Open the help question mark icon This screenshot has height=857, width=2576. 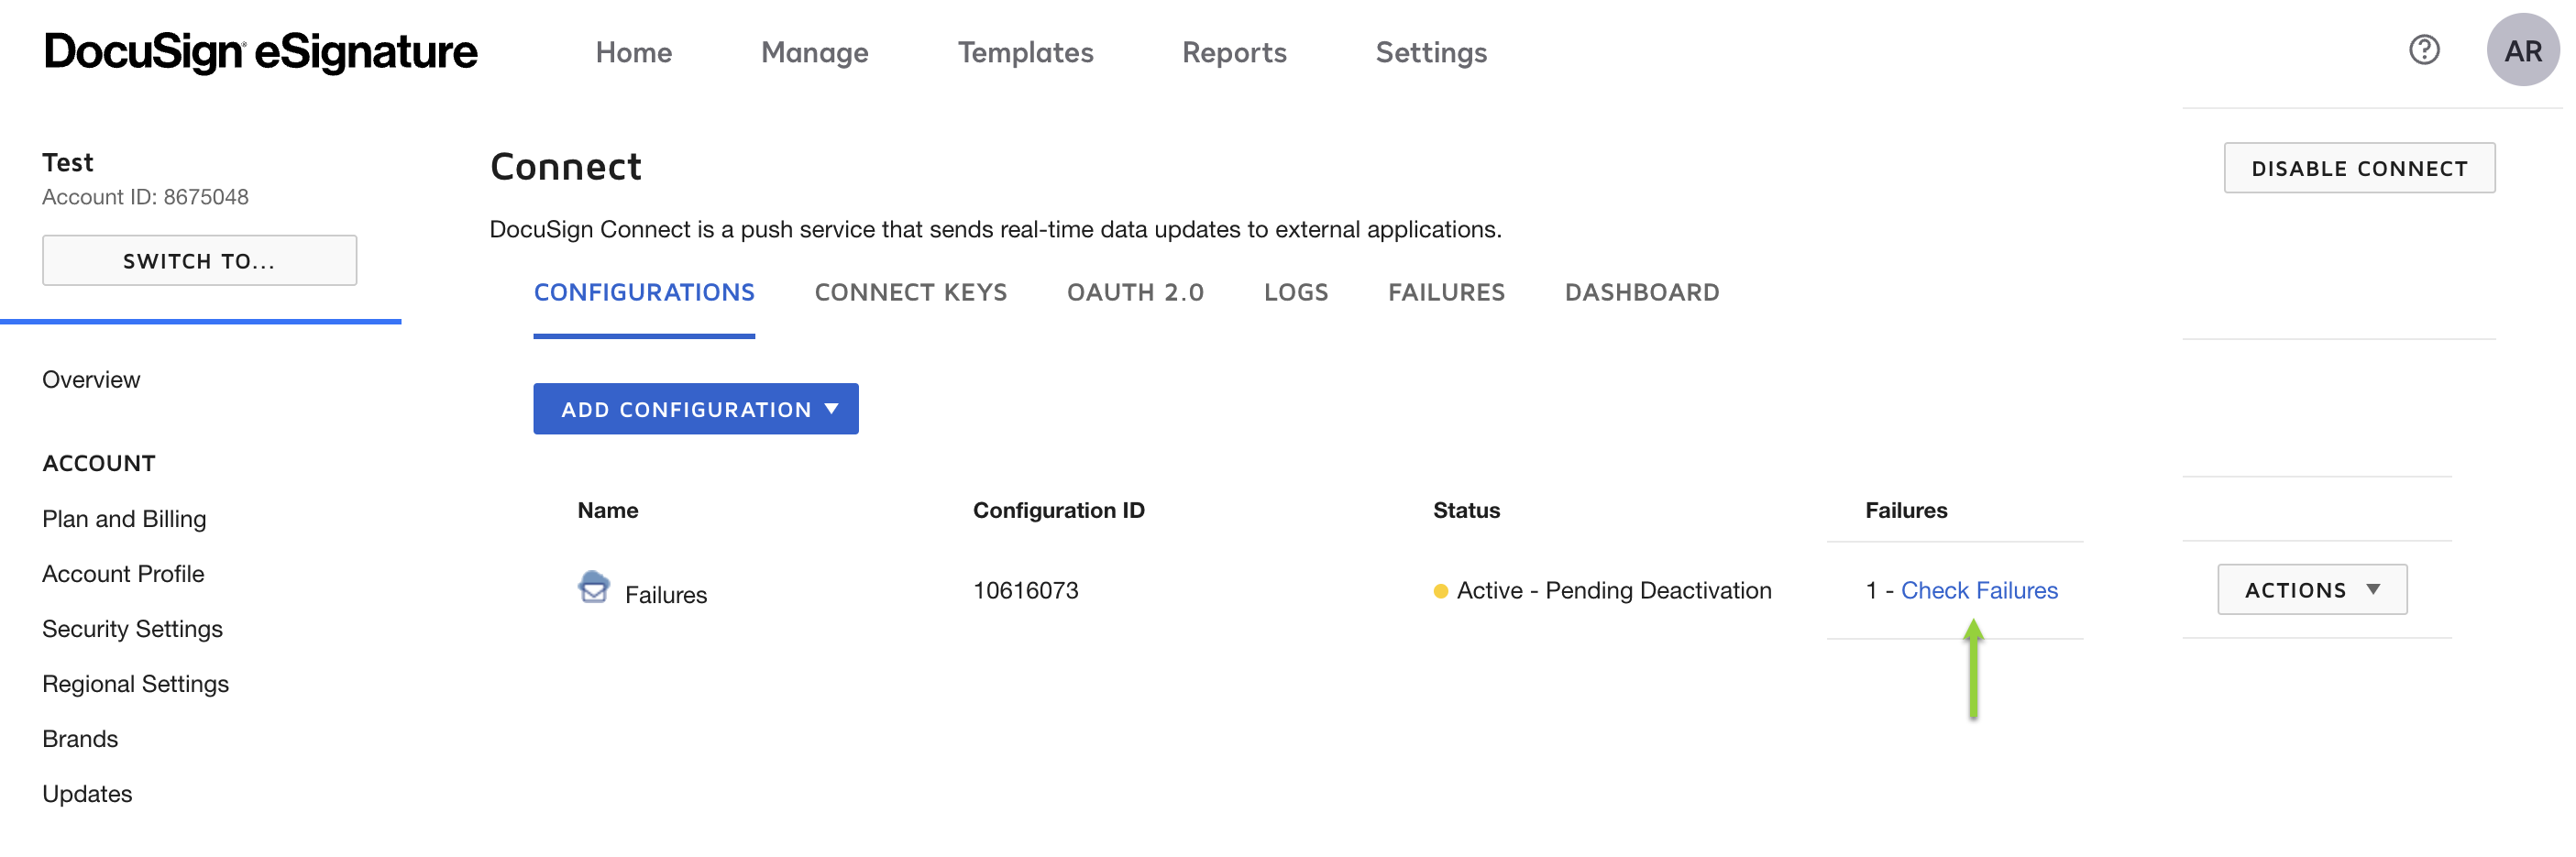click(x=2423, y=50)
